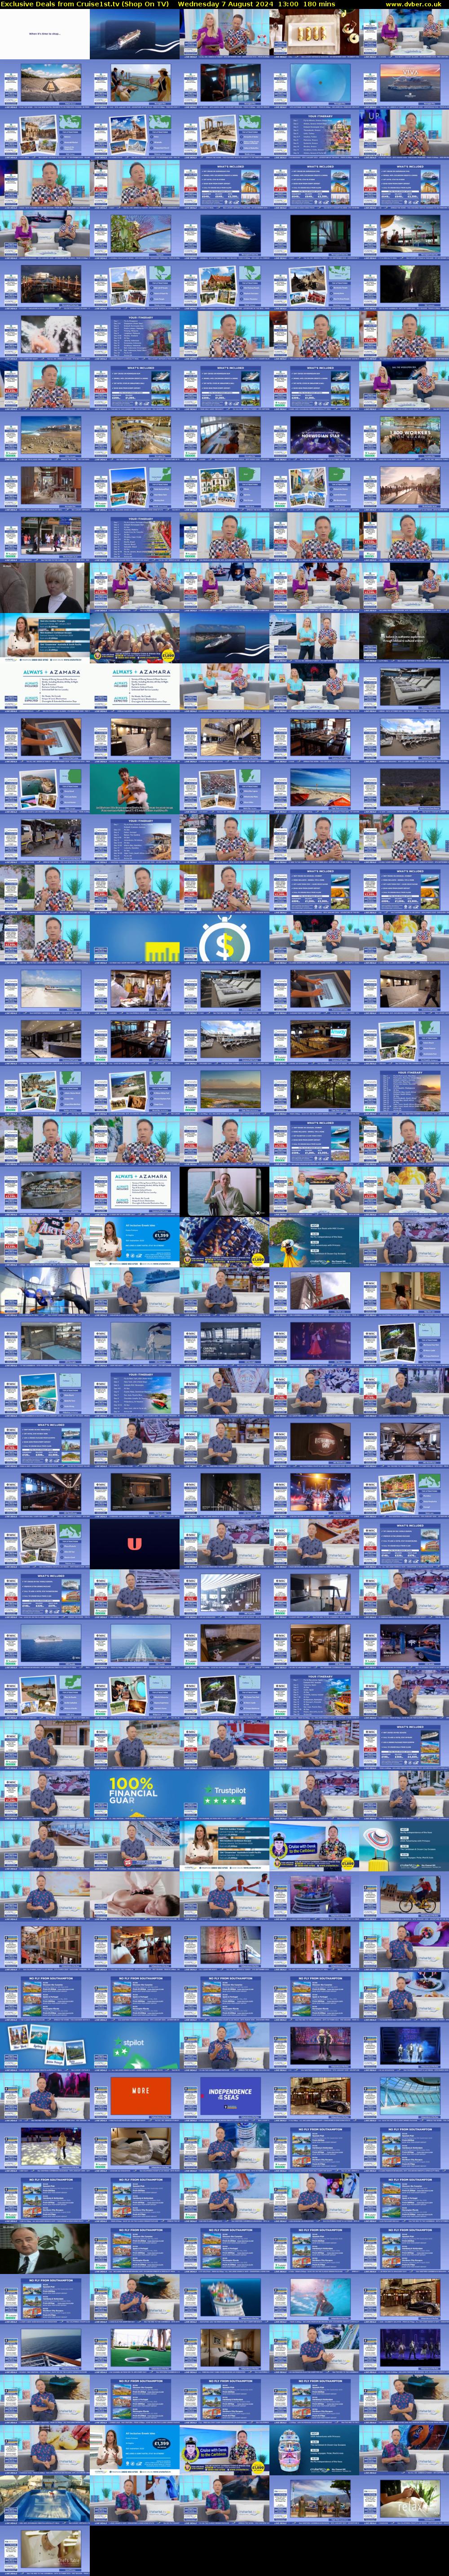Open the man in black shirt gesturing thumbnail

(x=225, y=1191)
